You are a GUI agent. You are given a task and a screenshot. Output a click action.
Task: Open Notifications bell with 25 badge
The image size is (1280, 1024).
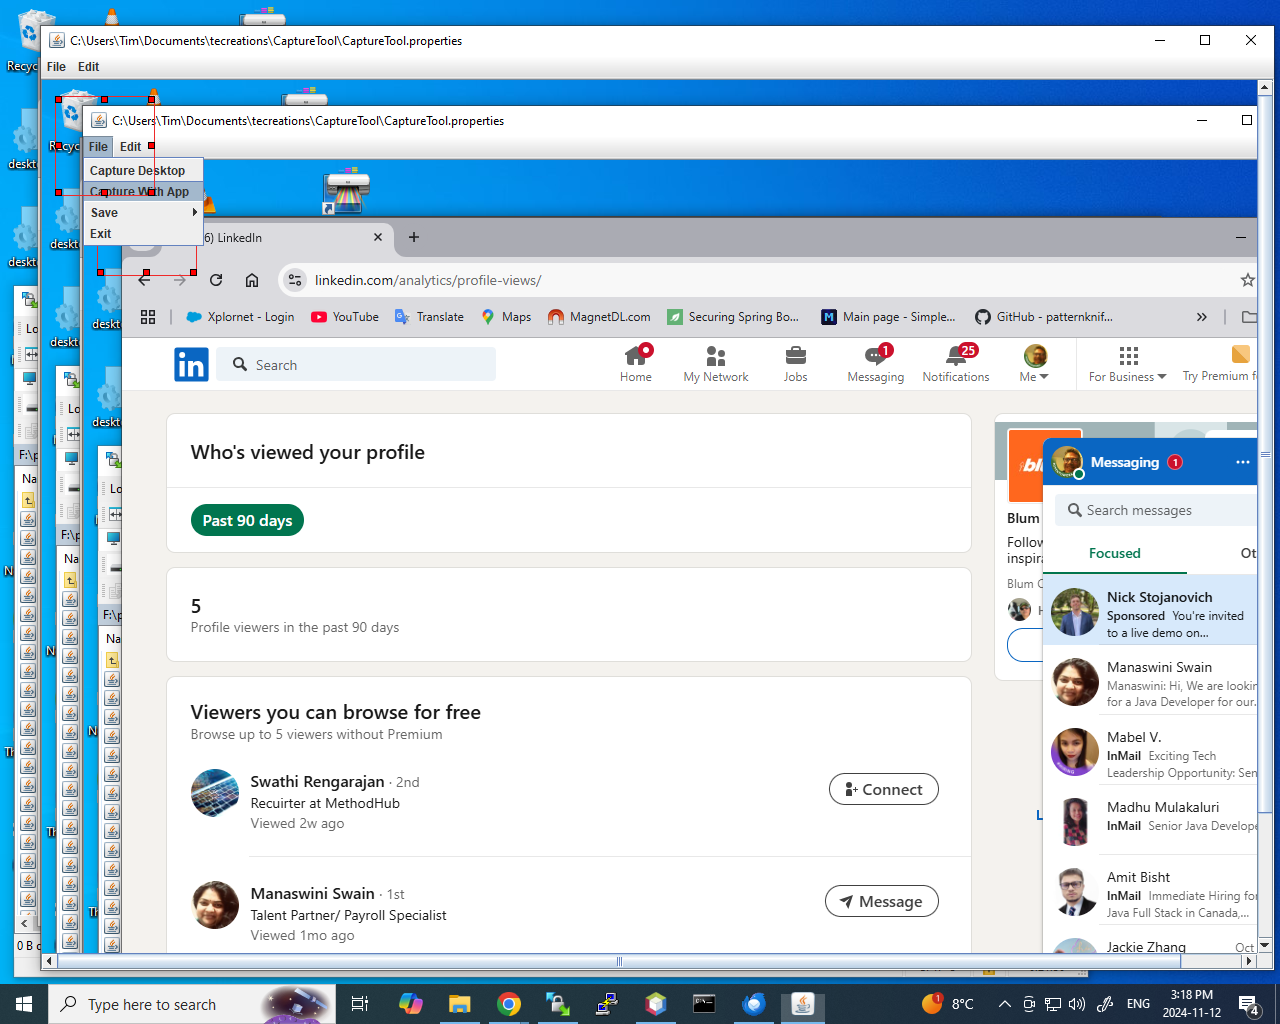[x=956, y=364]
